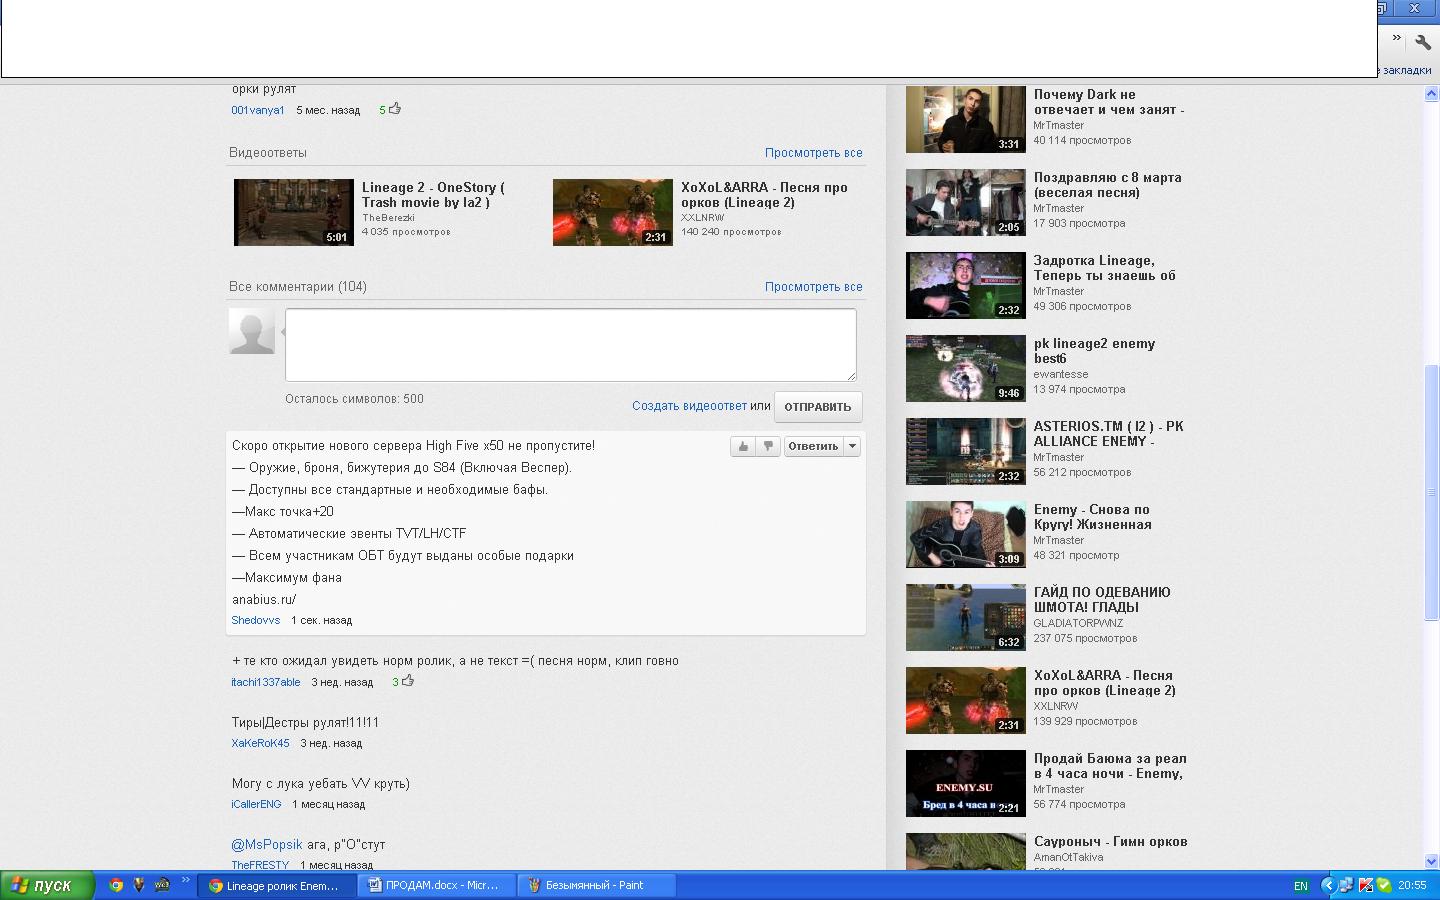Open green check mark tray icon
Image resolution: width=1440 pixels, height=900 pixels.
point(1383,885)
